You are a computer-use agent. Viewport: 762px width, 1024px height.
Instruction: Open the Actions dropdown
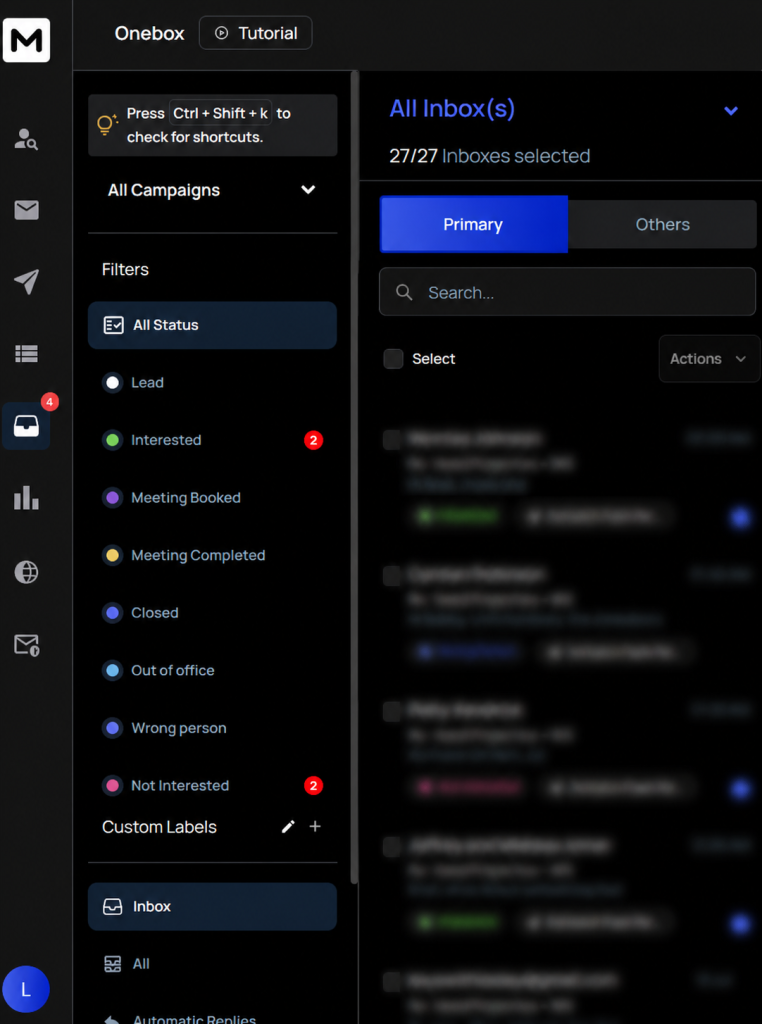(x=708, y=359)
